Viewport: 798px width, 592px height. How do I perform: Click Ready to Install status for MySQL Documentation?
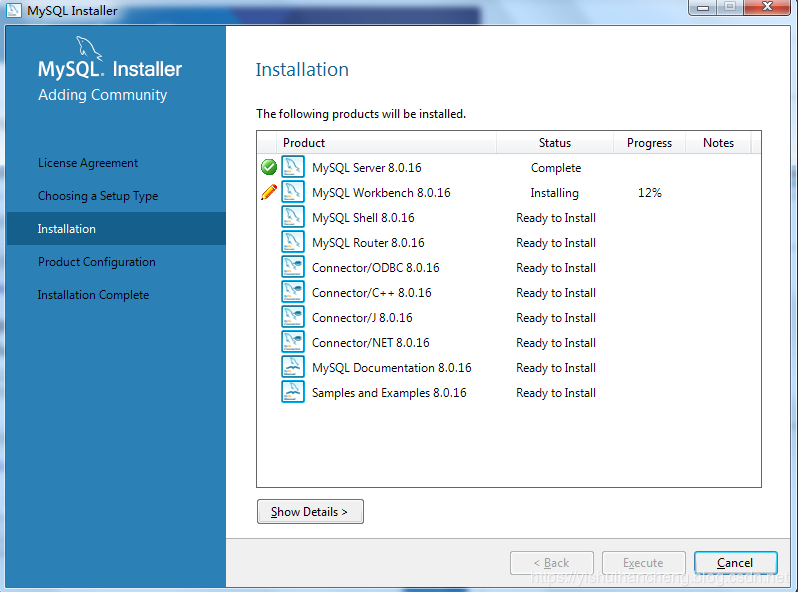coord(556,368)
